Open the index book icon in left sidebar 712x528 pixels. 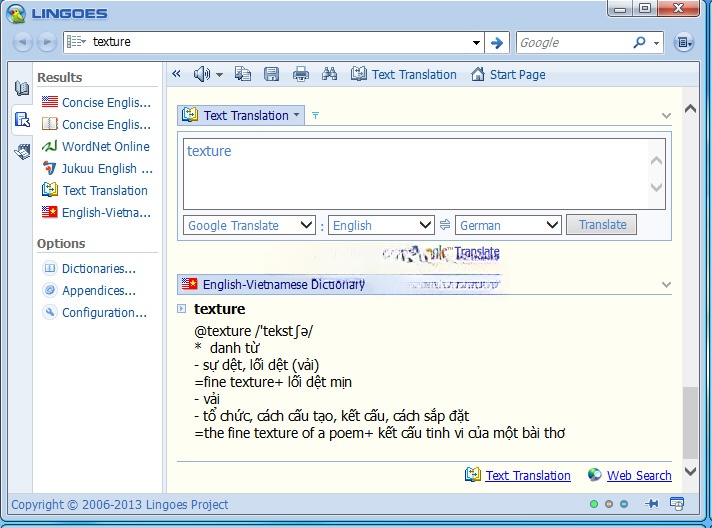coord(22,88)
